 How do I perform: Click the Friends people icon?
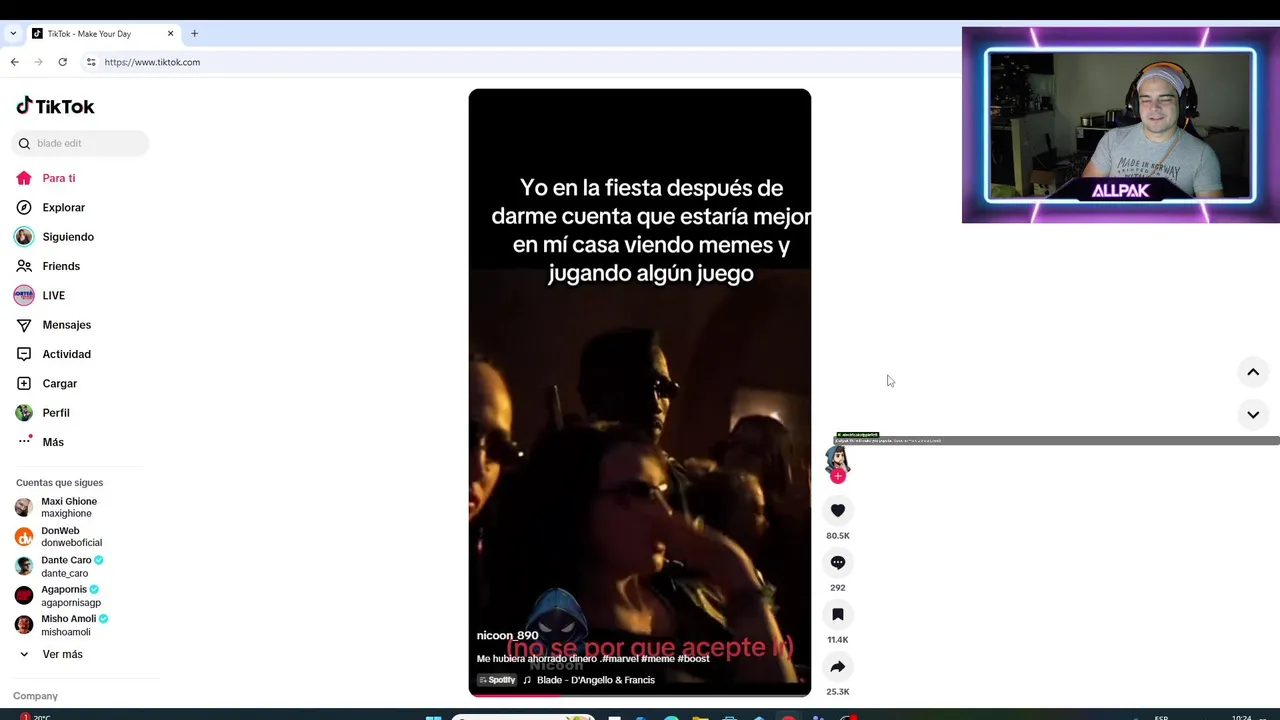click(24, 266)
